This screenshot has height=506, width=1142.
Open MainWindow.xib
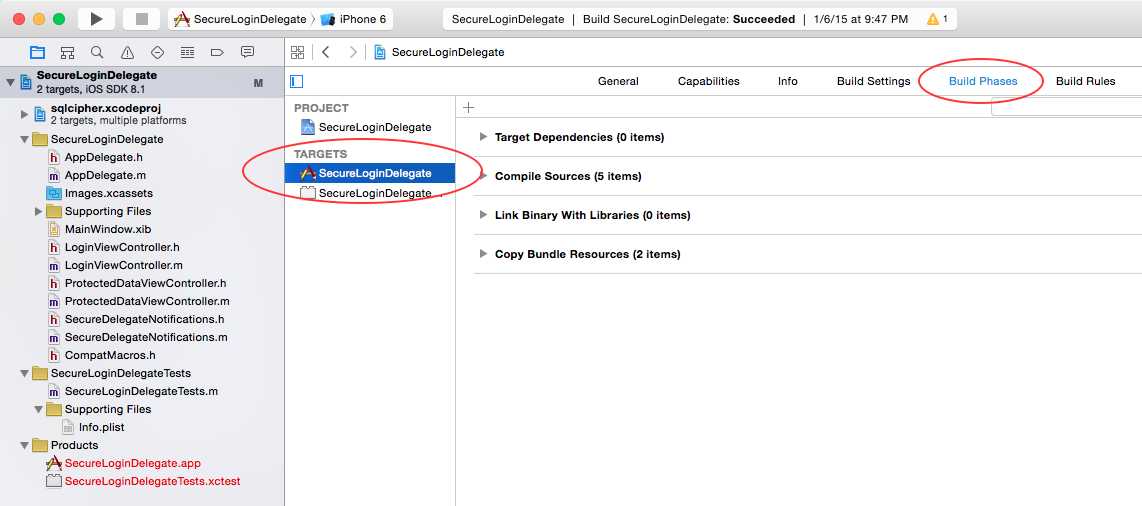pyautogui.click(x=108, y=229)
